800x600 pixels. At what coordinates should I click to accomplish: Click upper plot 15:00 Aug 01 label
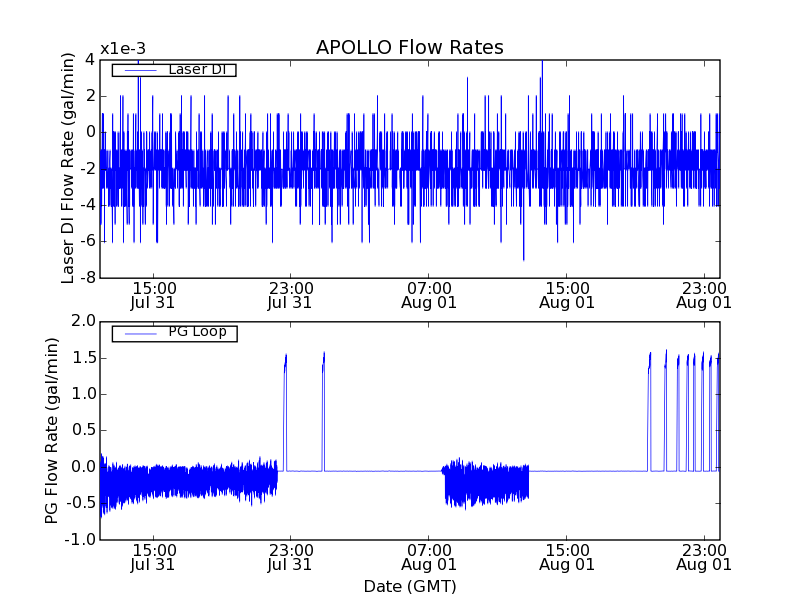[567, 295]
